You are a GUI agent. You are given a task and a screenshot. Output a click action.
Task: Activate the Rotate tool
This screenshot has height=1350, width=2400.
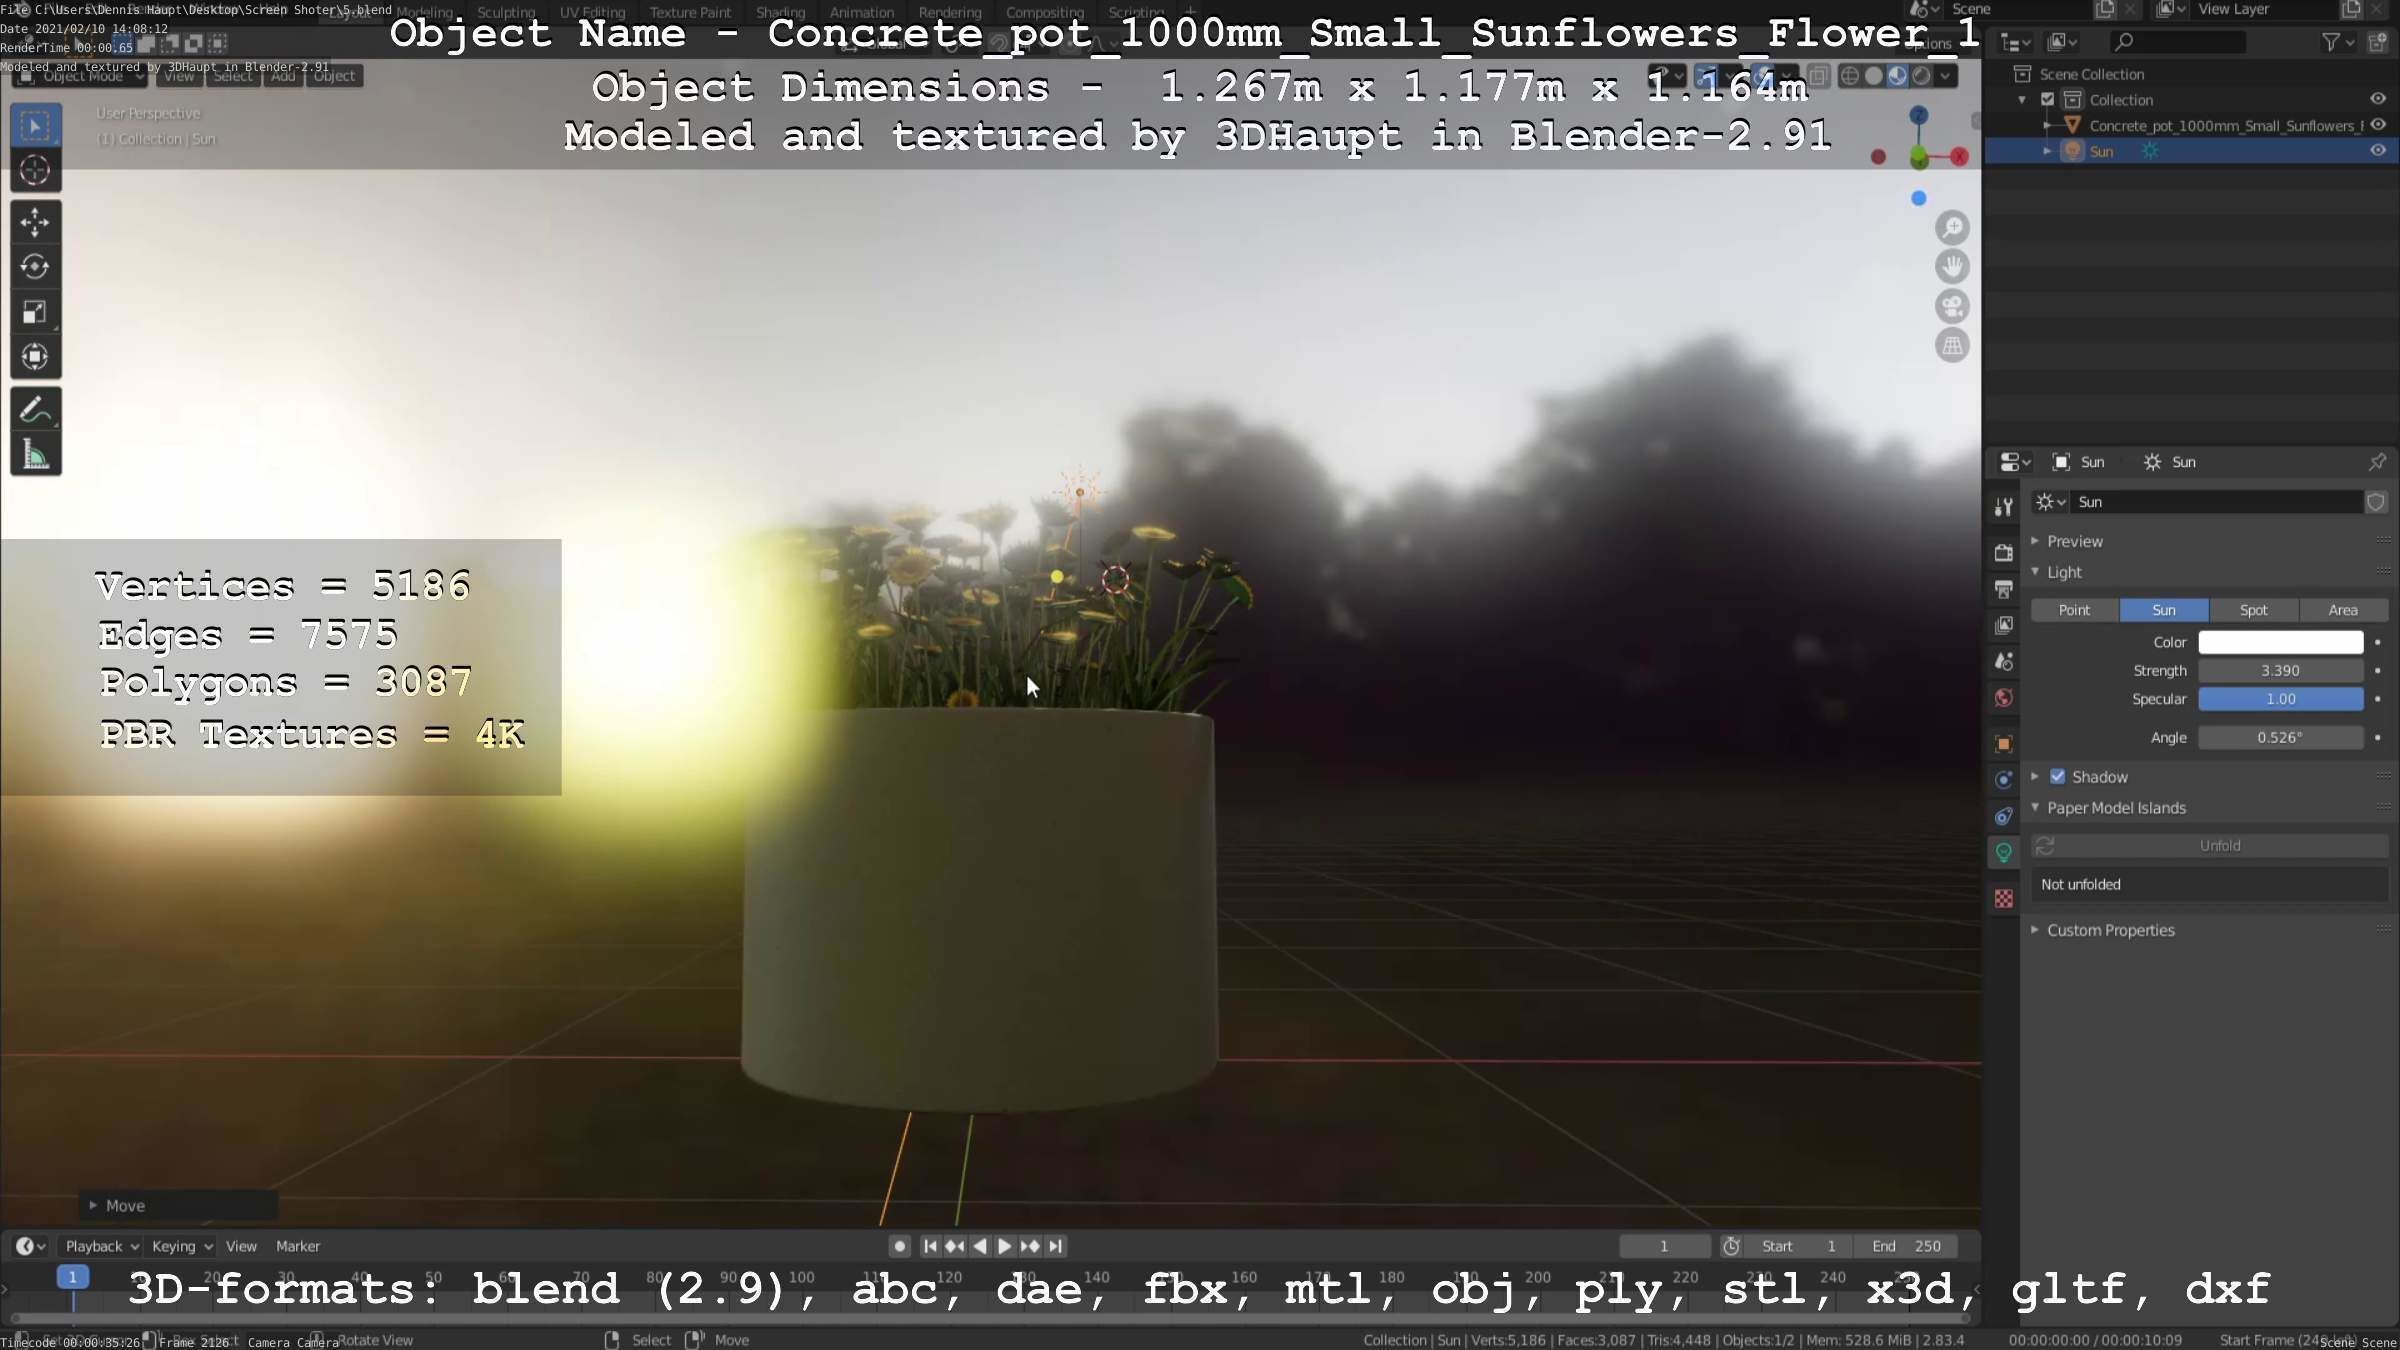tap(35, 267)
